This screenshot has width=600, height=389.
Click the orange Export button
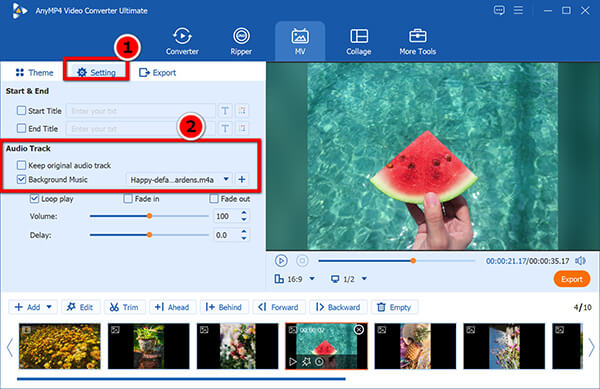point(572,279)
